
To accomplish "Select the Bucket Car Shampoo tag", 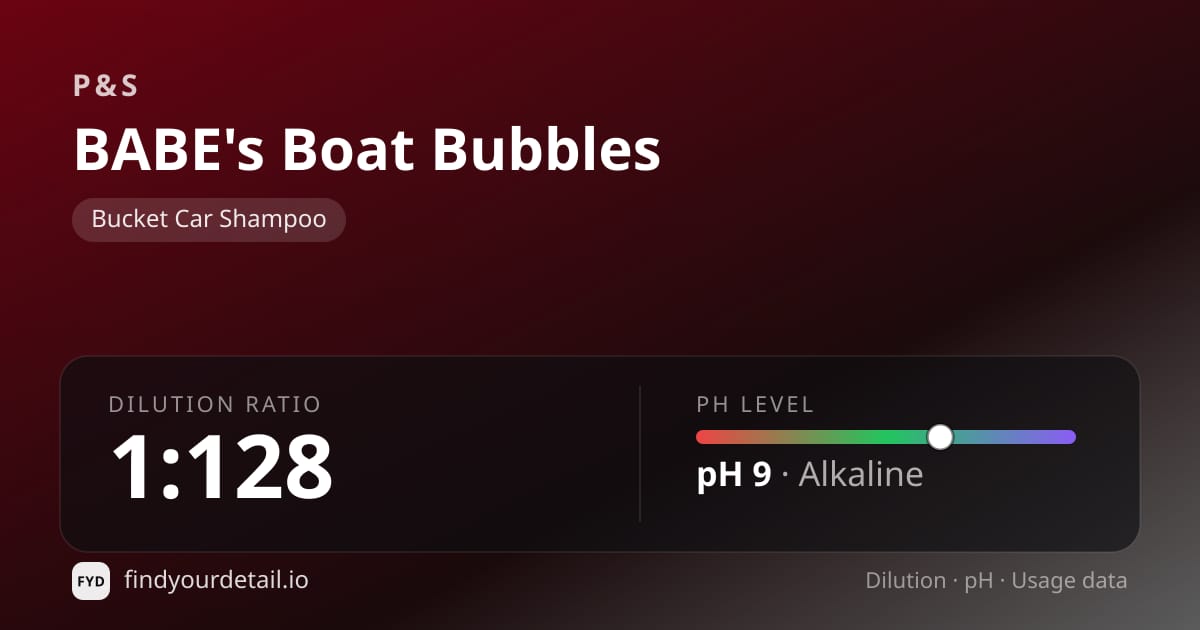I will [209, 220].
